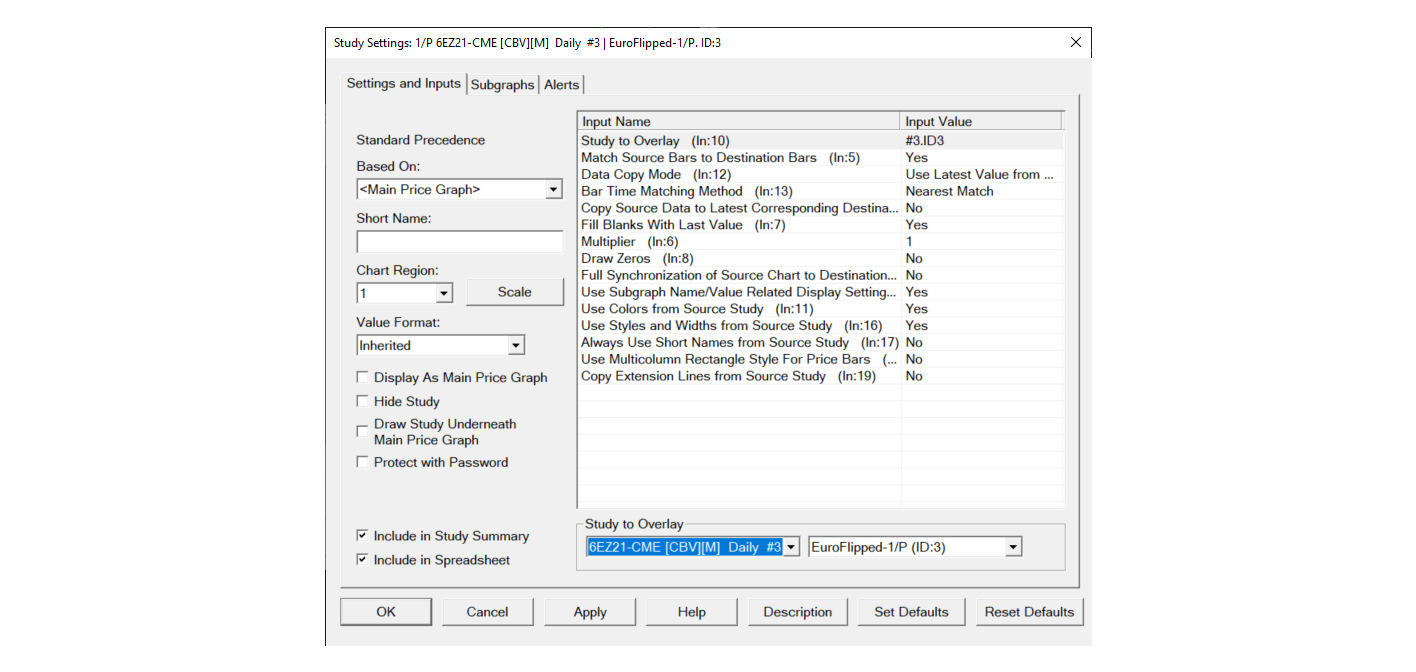Screen dimensions: 1416x672
Task: Enable Protect with Password checkbox
Action: click(x=362, y=462)
